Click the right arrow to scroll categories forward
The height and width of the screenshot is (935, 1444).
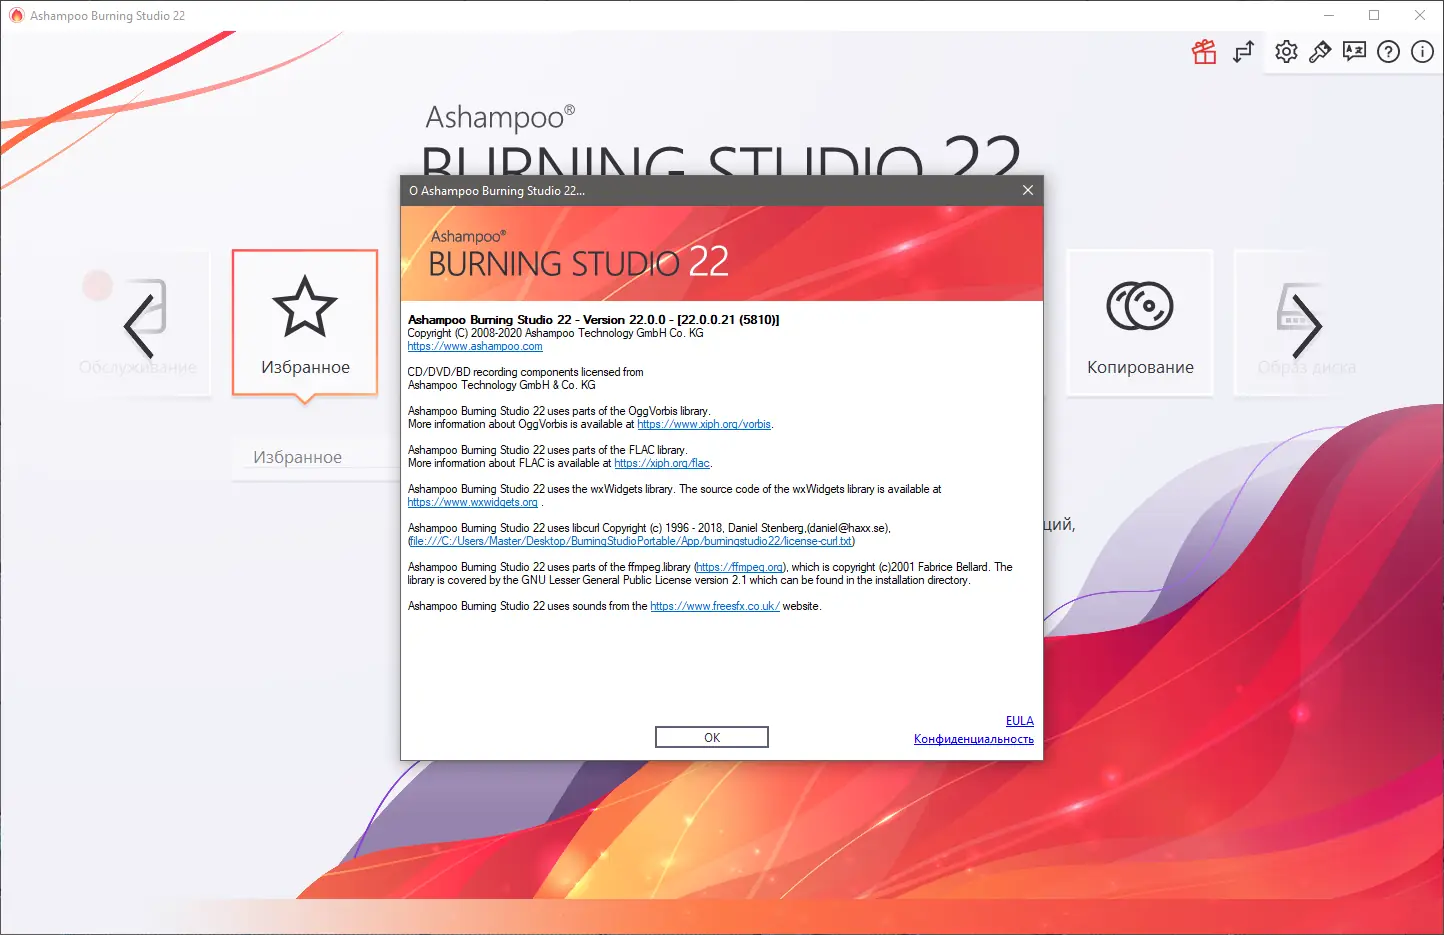click(1306, 326)
